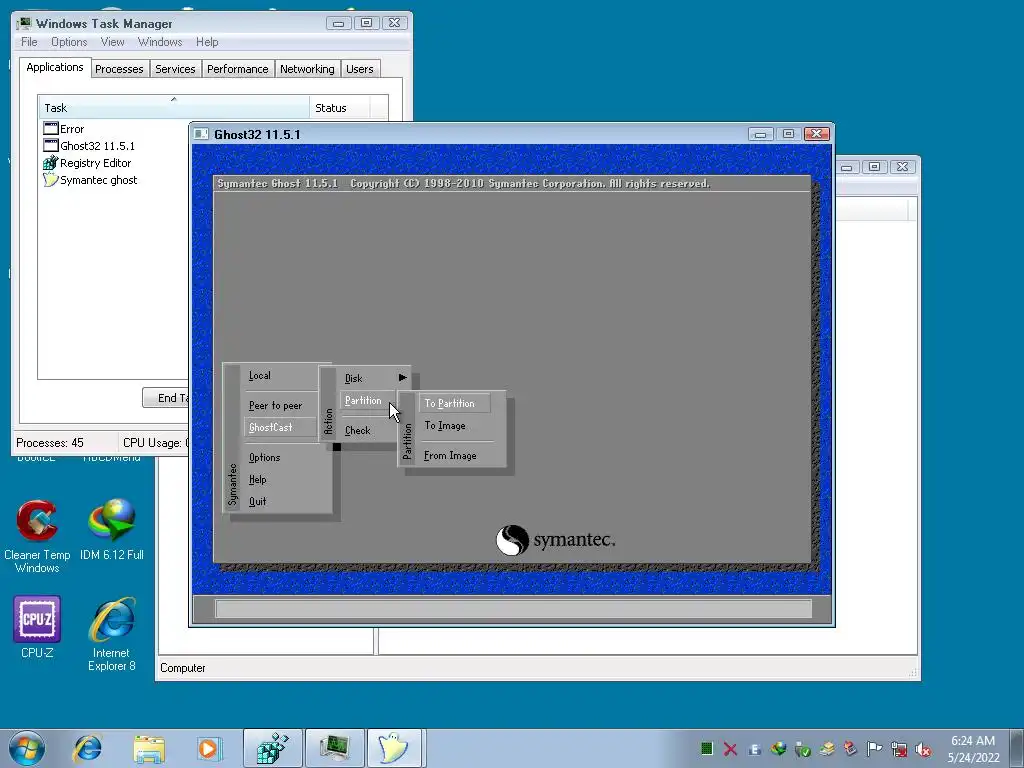Click the Registry Editor task row icon
This screenshot has height=768, width=1024.
(x=50, y=163)
